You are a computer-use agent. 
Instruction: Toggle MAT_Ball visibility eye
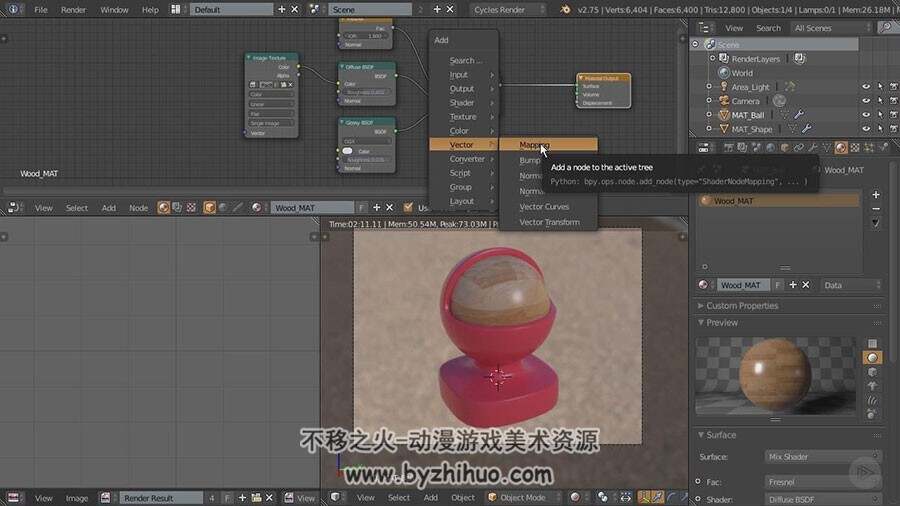click(866, 115)
